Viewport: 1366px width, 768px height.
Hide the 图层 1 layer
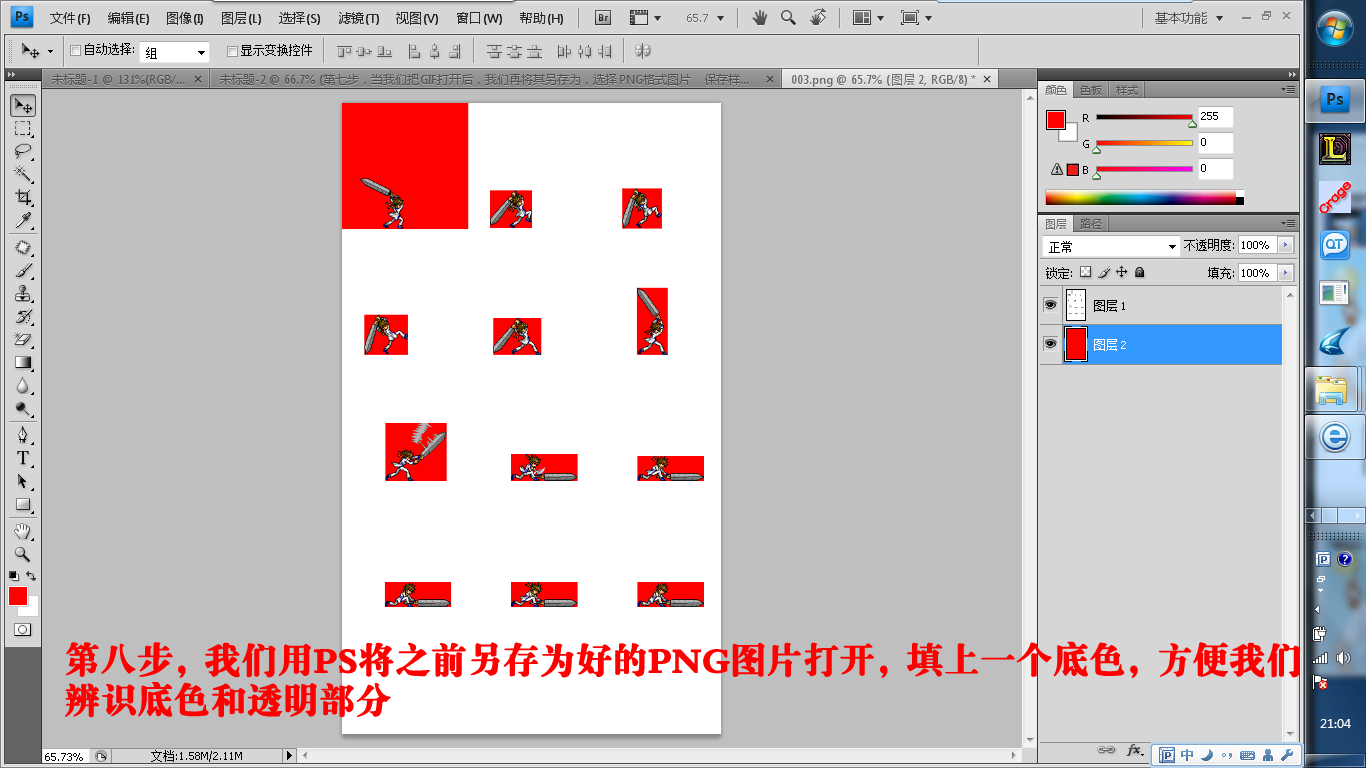pos(1050,305)
